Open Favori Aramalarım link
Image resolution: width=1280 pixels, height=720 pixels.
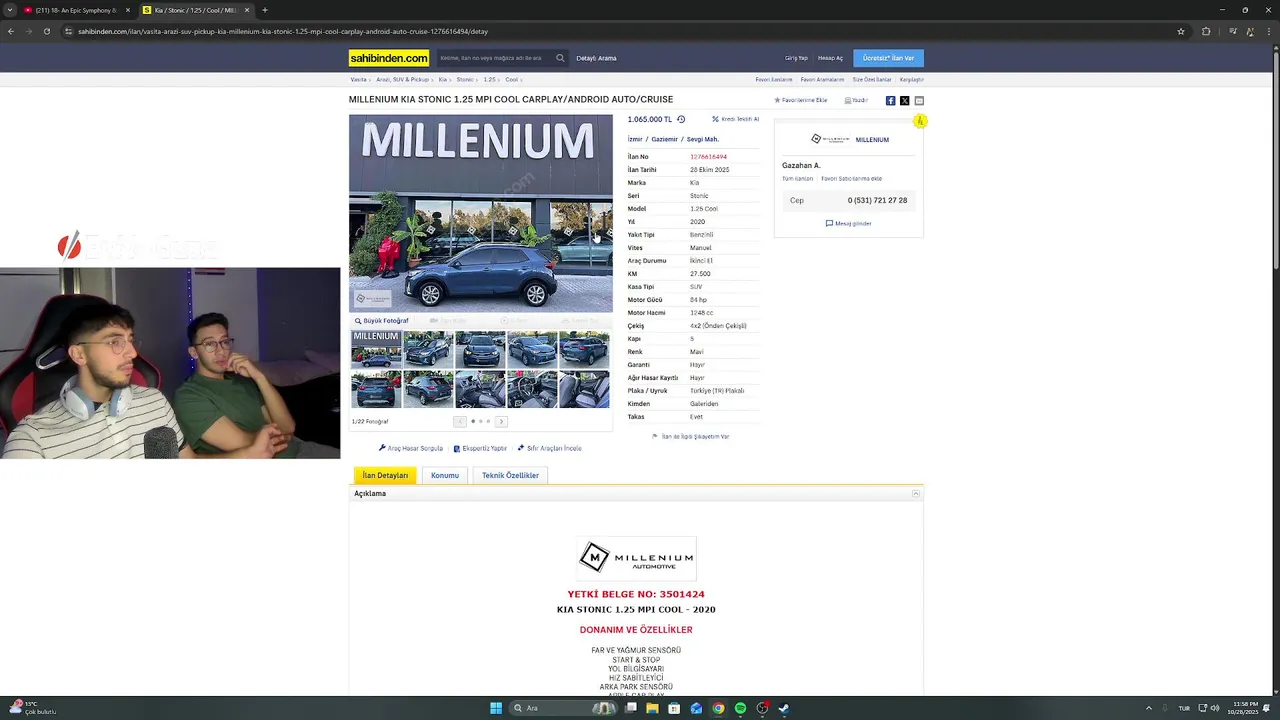(822, 79)
